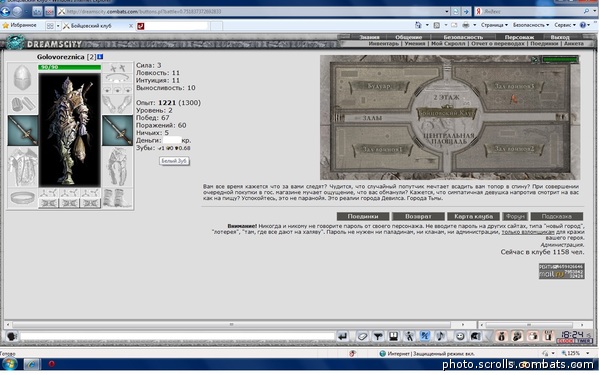Click the chat eraser clear icon
The height and width of the screenshot is (375, 600).
(362, 336)
